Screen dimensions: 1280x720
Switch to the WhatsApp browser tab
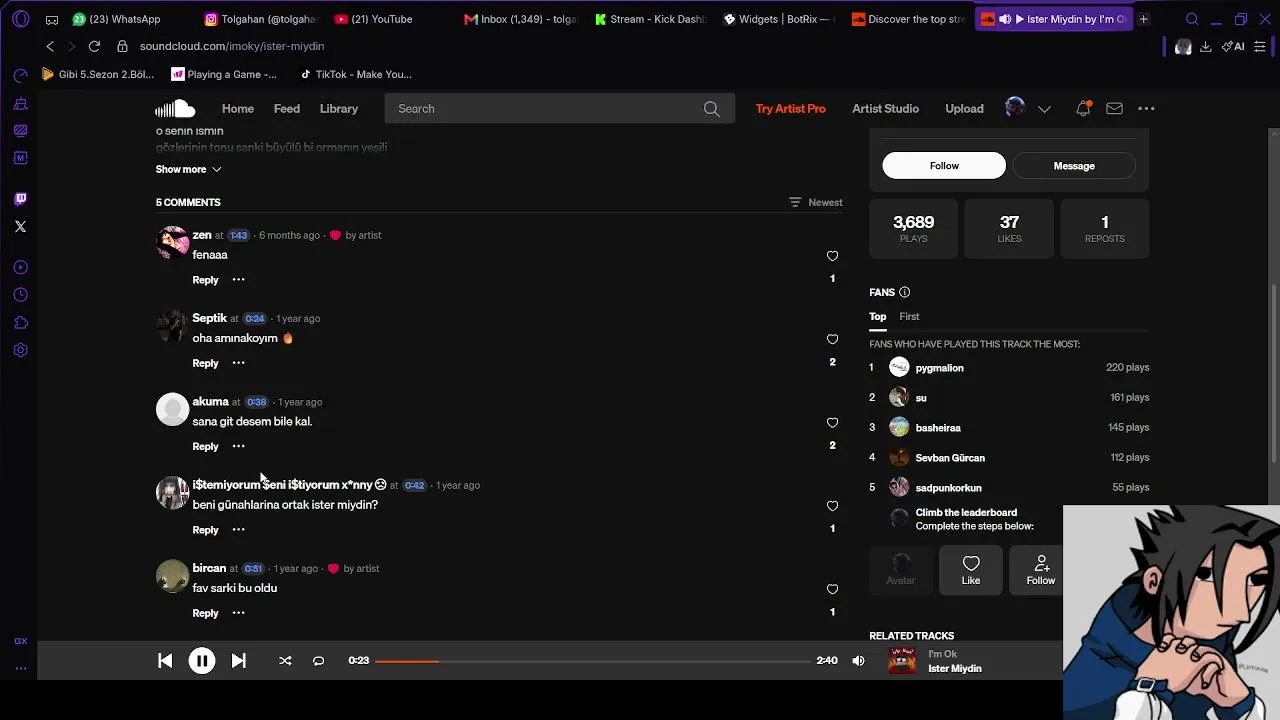(x=116, y=19)
